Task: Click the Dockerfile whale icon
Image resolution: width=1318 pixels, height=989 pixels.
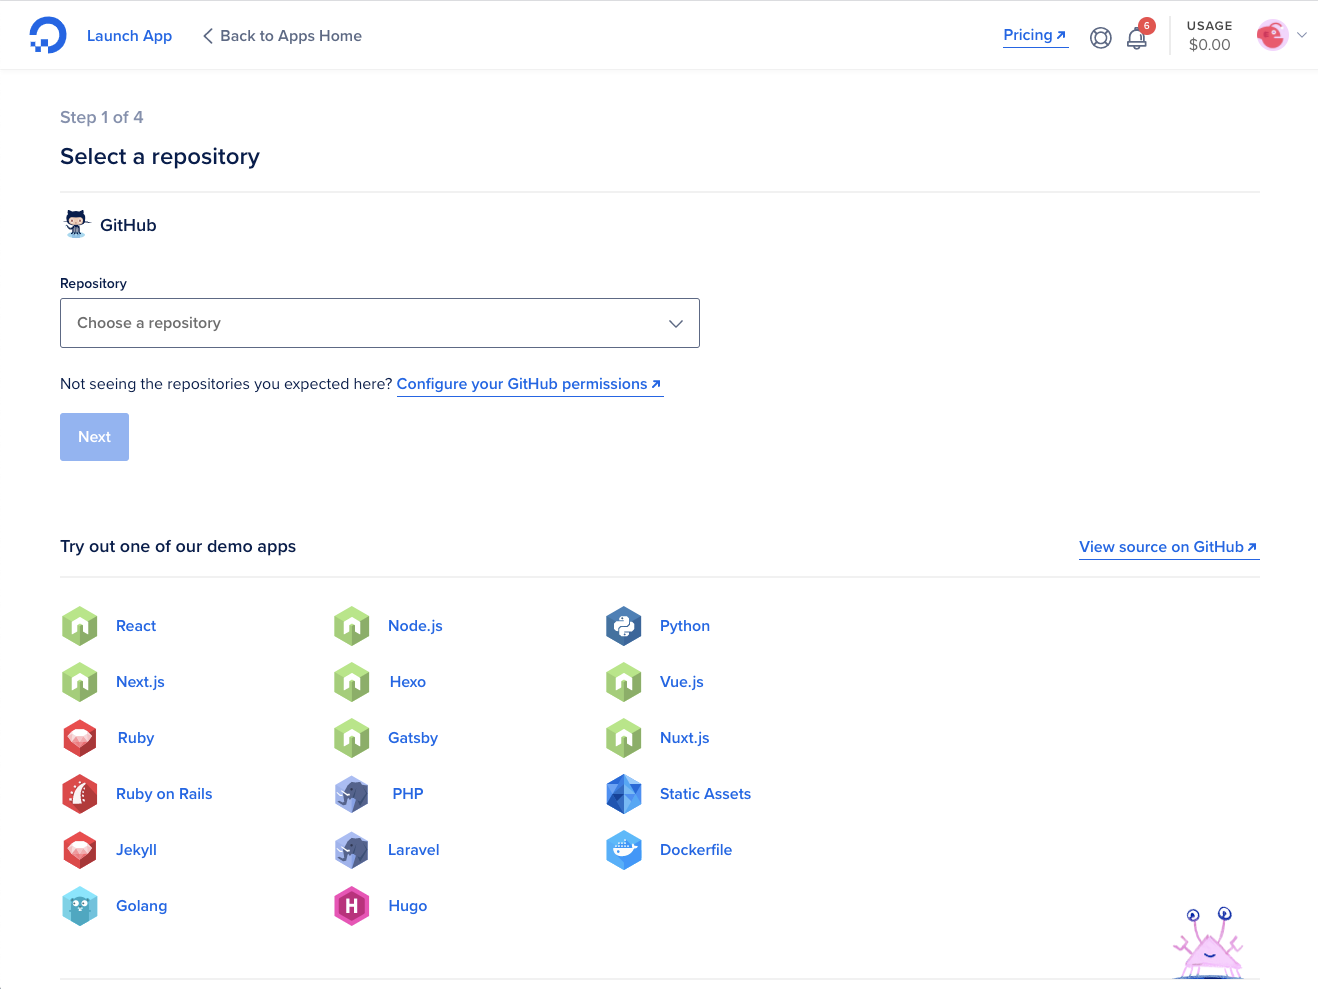Action: point(624,850)
